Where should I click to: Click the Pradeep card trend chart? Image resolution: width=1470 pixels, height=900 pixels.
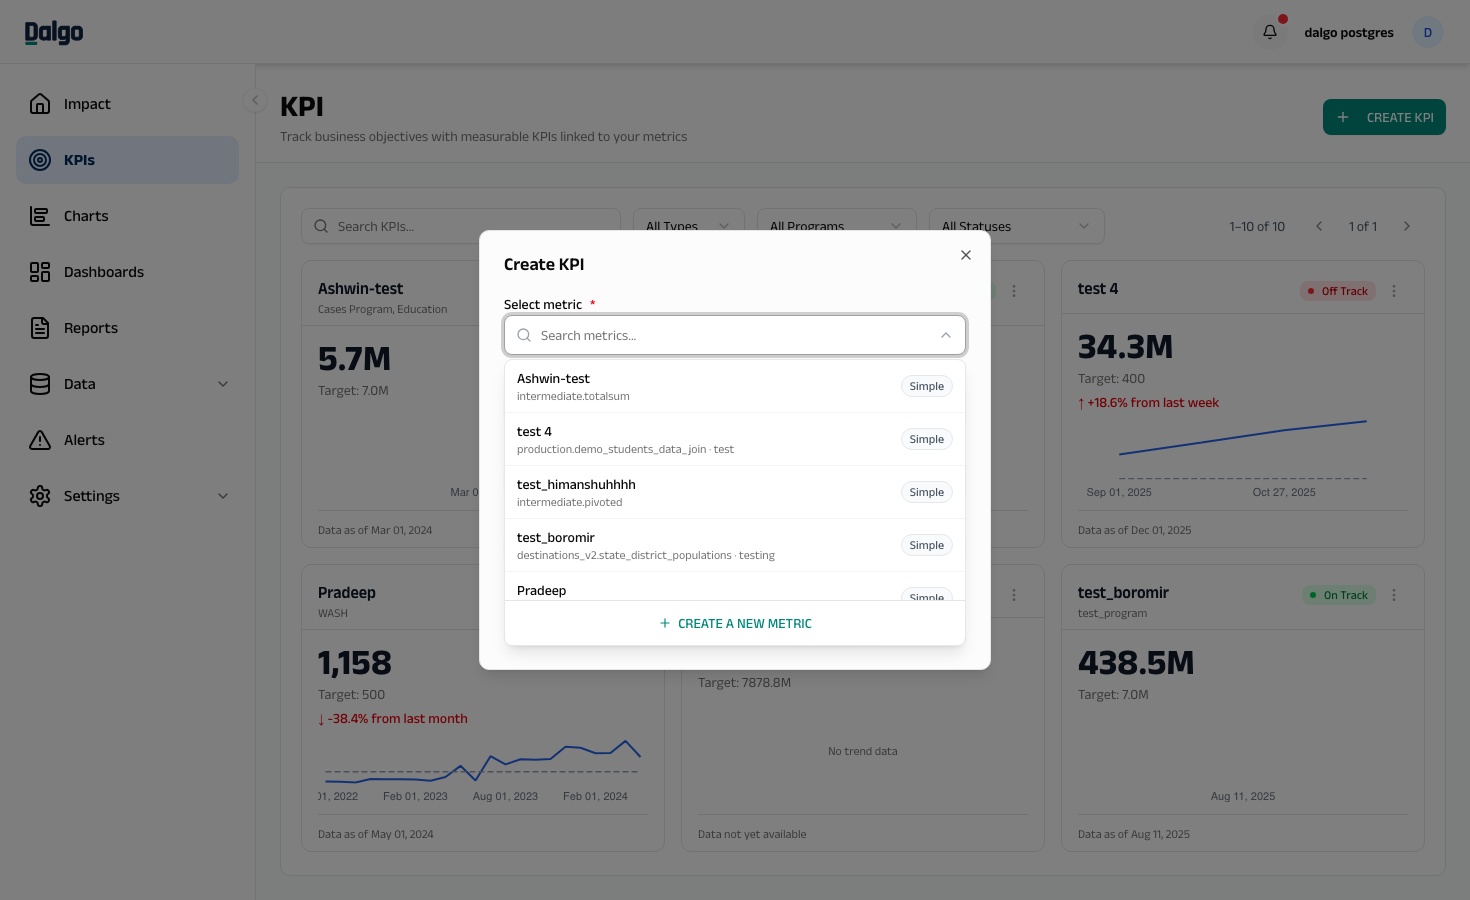(x=483, y=764)
